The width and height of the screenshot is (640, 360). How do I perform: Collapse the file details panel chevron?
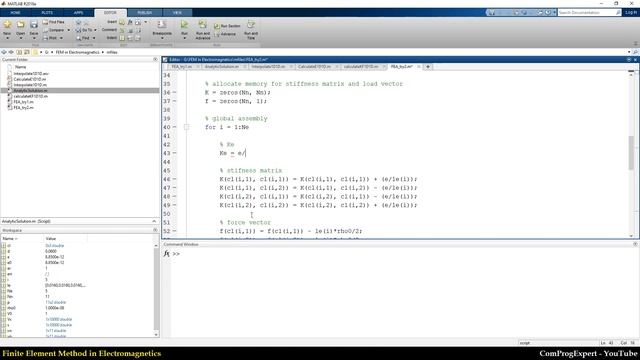click(154, 221)
